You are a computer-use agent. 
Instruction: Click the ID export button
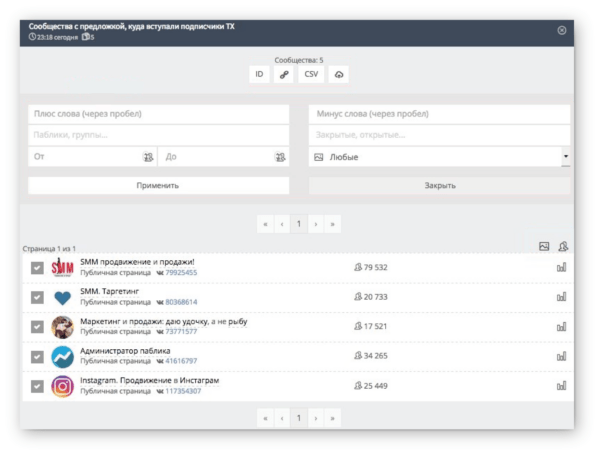click(x=259, y=74)
